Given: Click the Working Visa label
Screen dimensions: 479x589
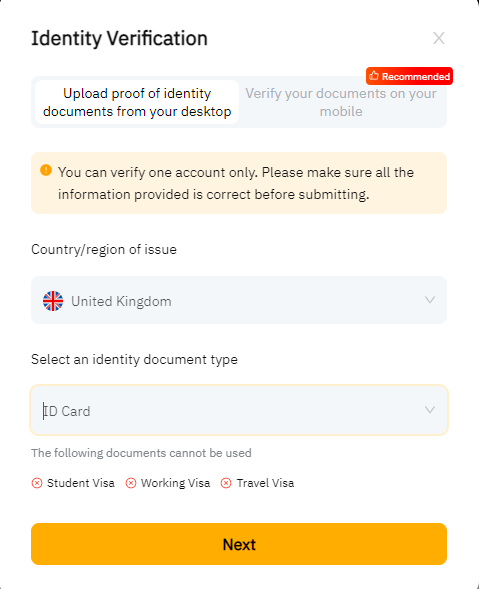Looking at the screenshot, I should 175,483.
